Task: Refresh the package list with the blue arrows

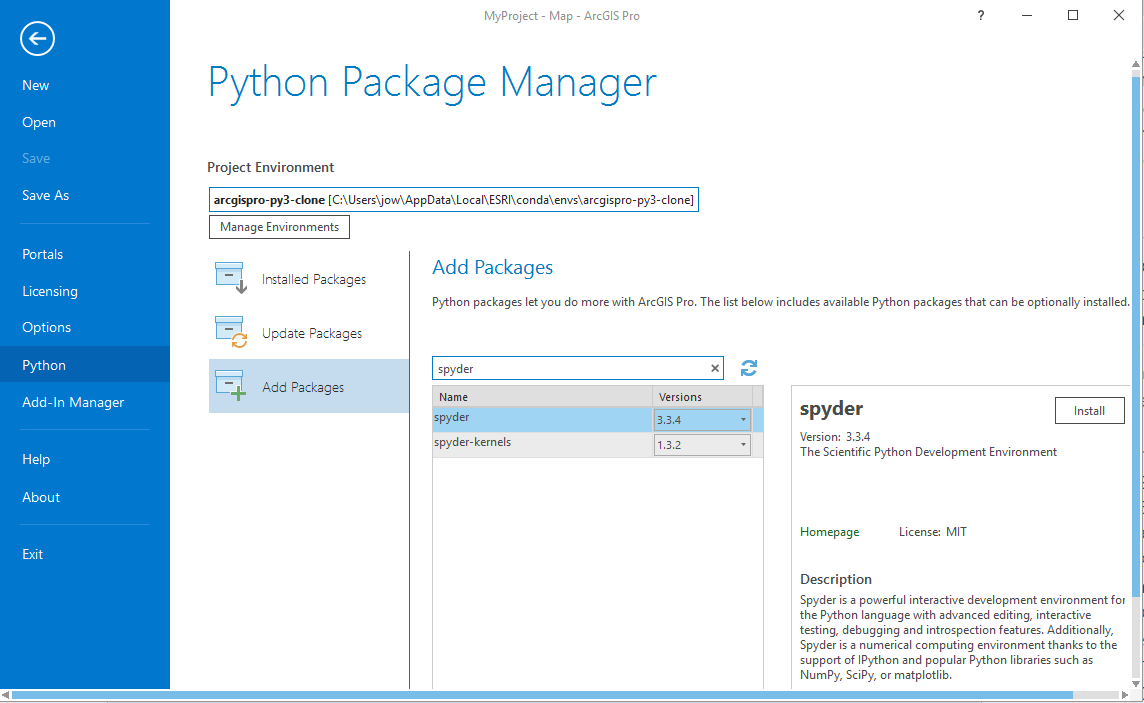Action: 749,369
